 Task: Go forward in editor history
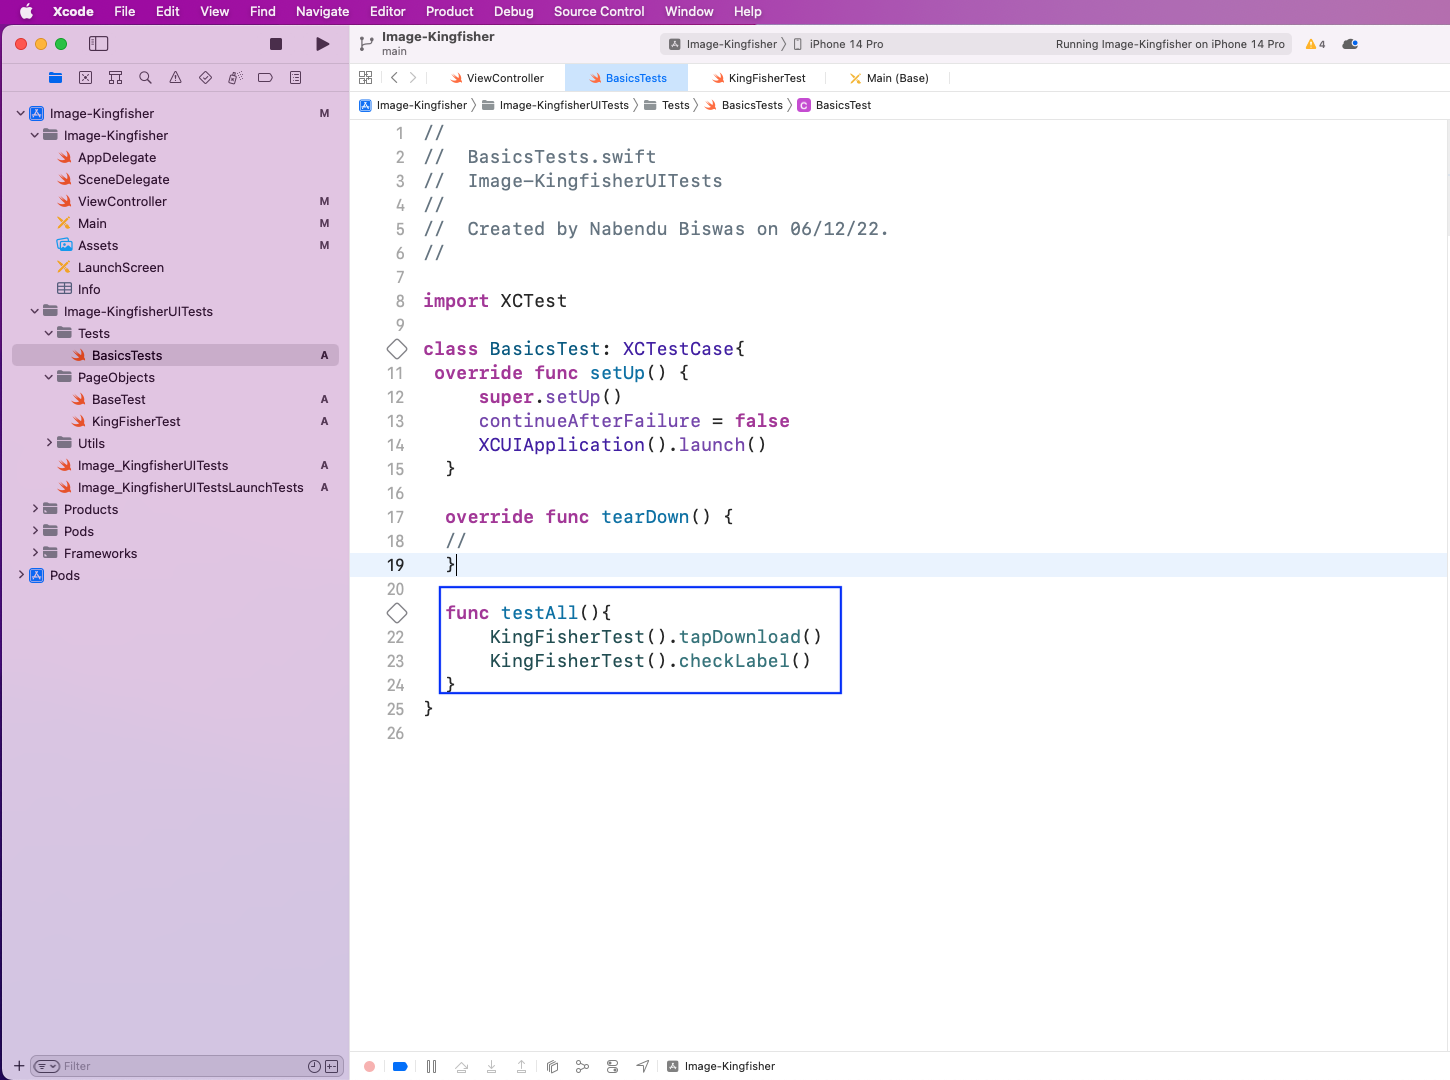click(x=413, y=78)
